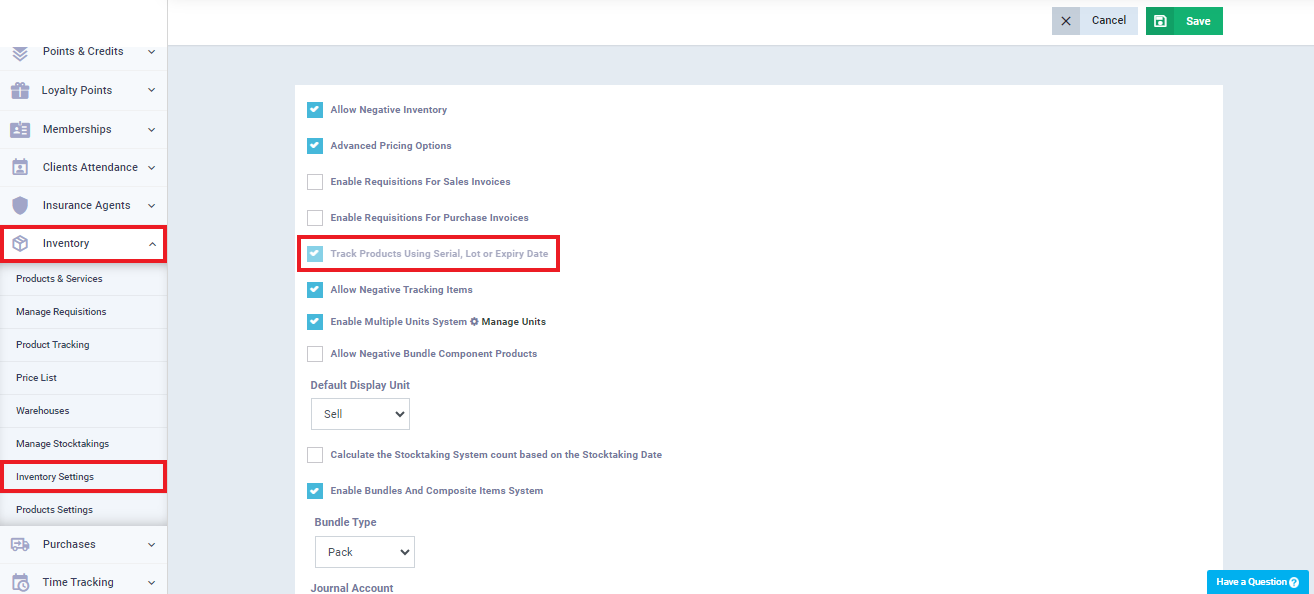Expand Clients Attendance chevron
Viewport: 1314px width, 594px height.
pos(151,167)
